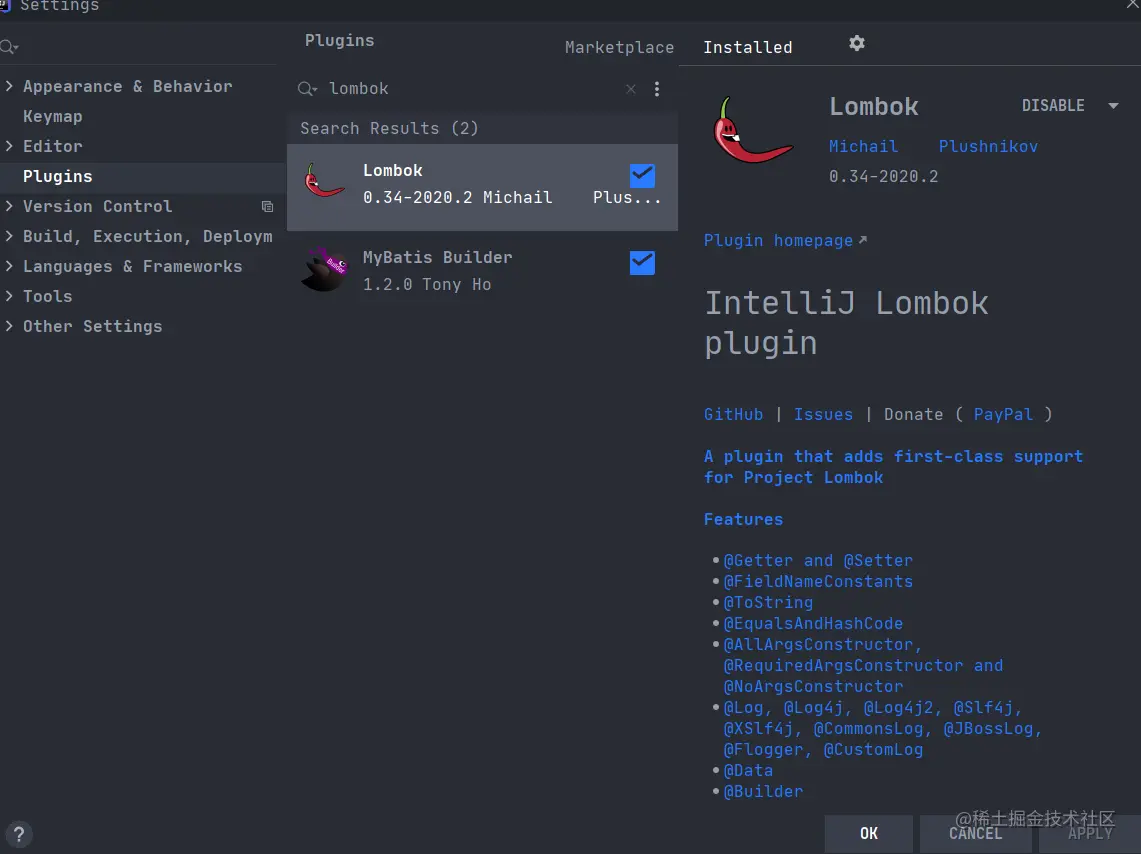Viewport: 1141px width, 854px height.
Task: Select Plugins in settings tree
Action: (x=57, y=177)
